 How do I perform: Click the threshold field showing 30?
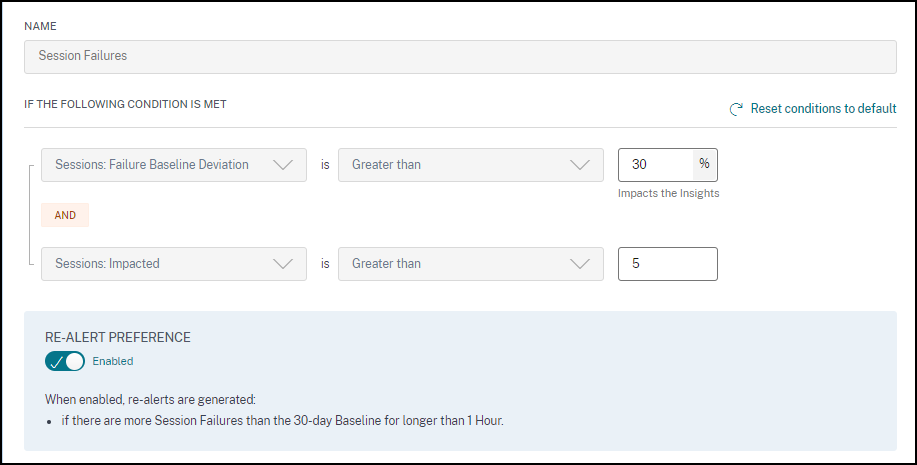click(x=655, y=164)
